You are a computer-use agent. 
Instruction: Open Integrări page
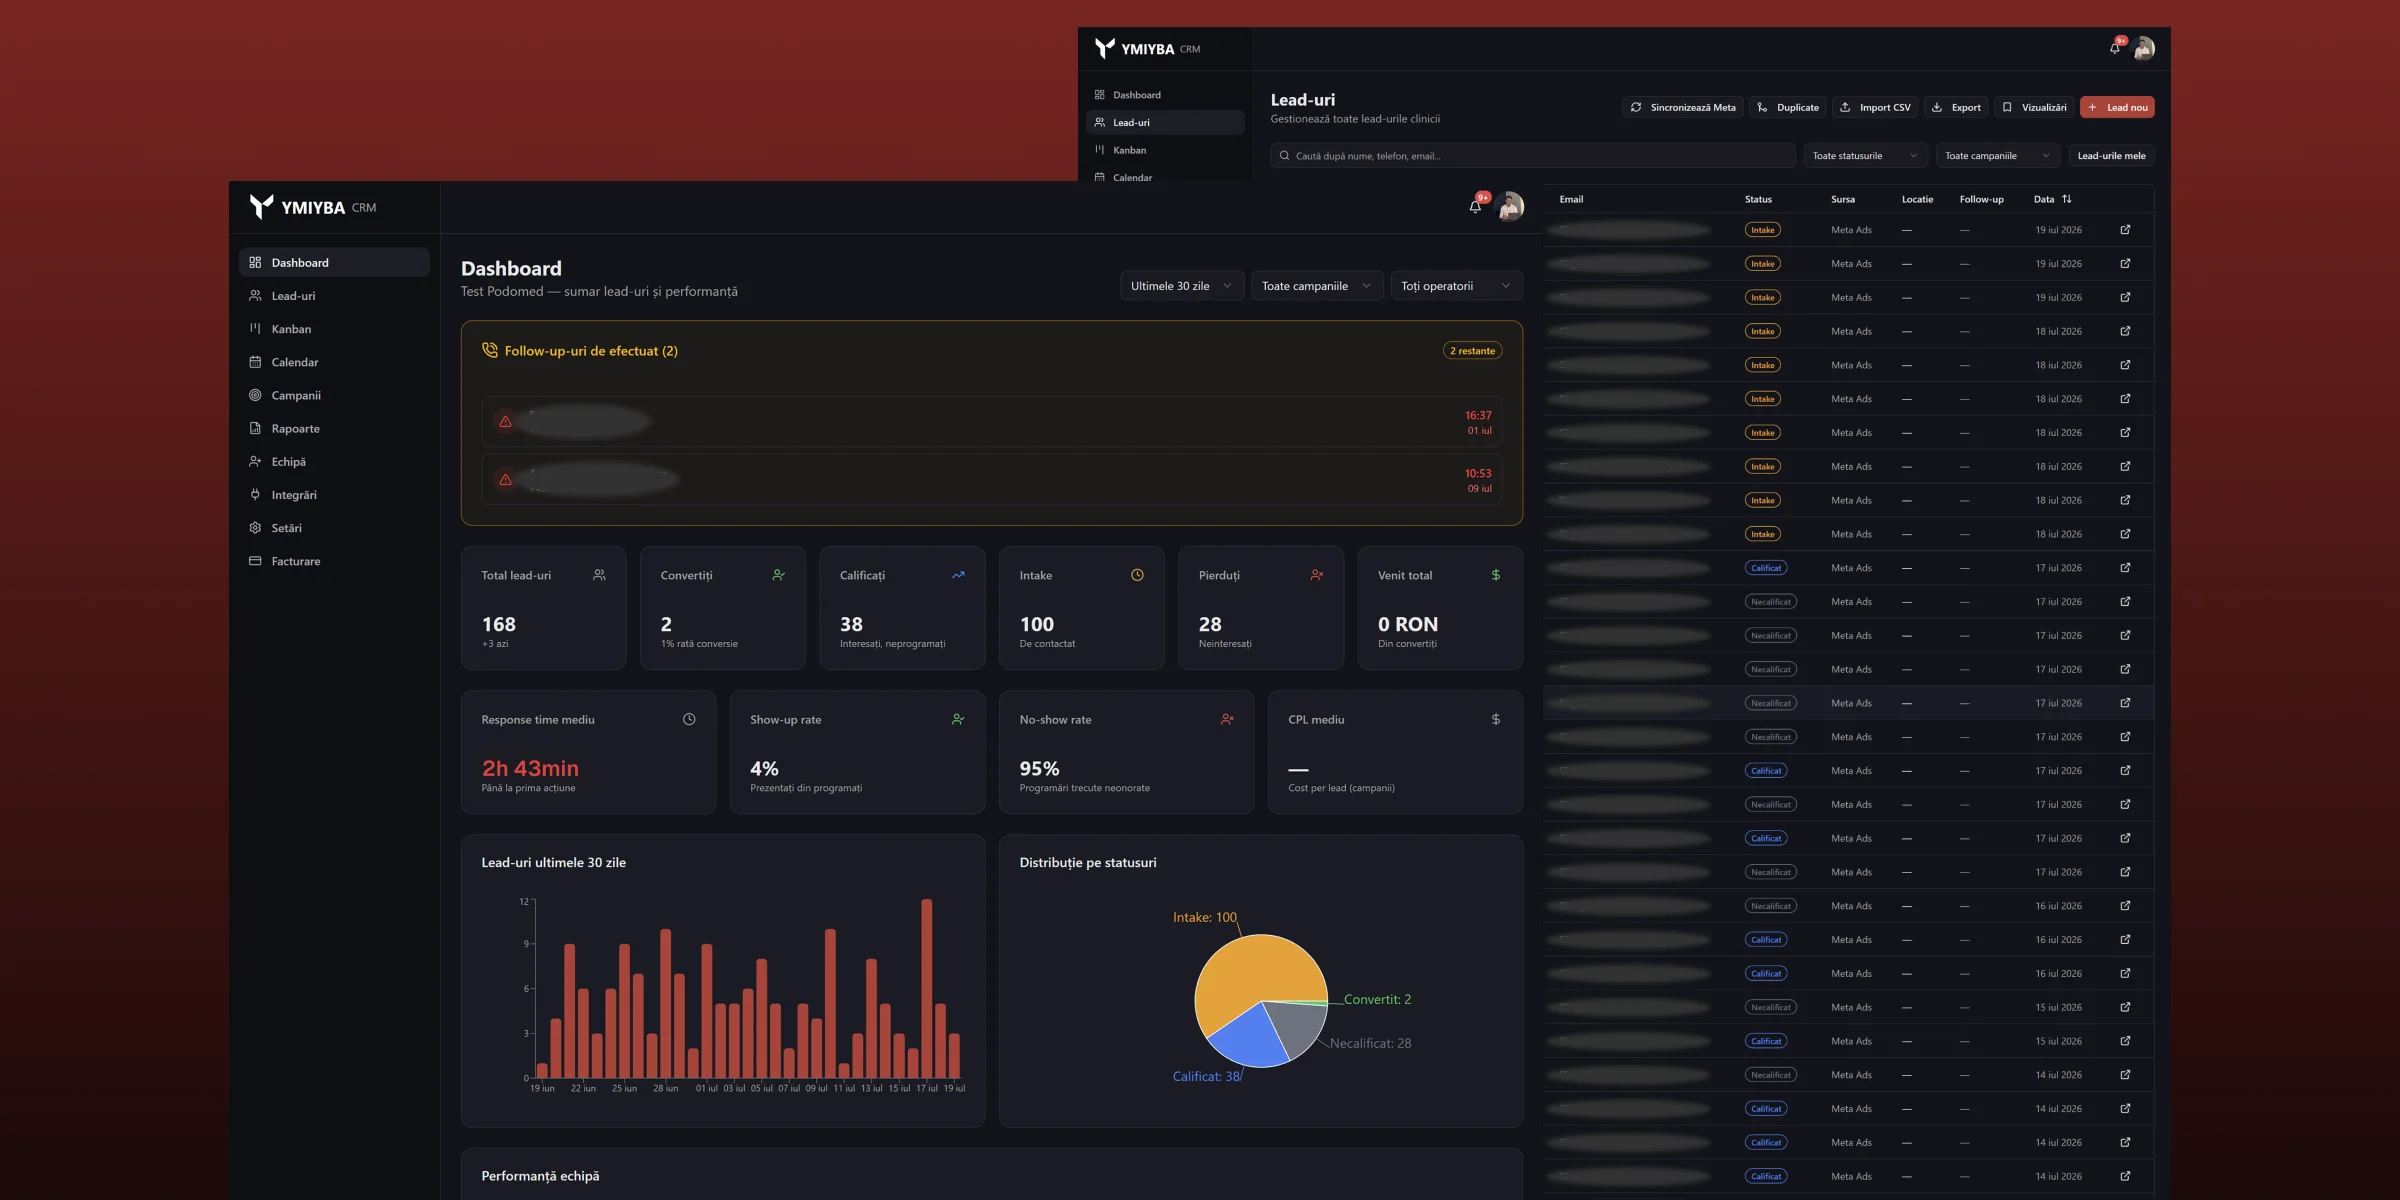[x=334, y=494]
